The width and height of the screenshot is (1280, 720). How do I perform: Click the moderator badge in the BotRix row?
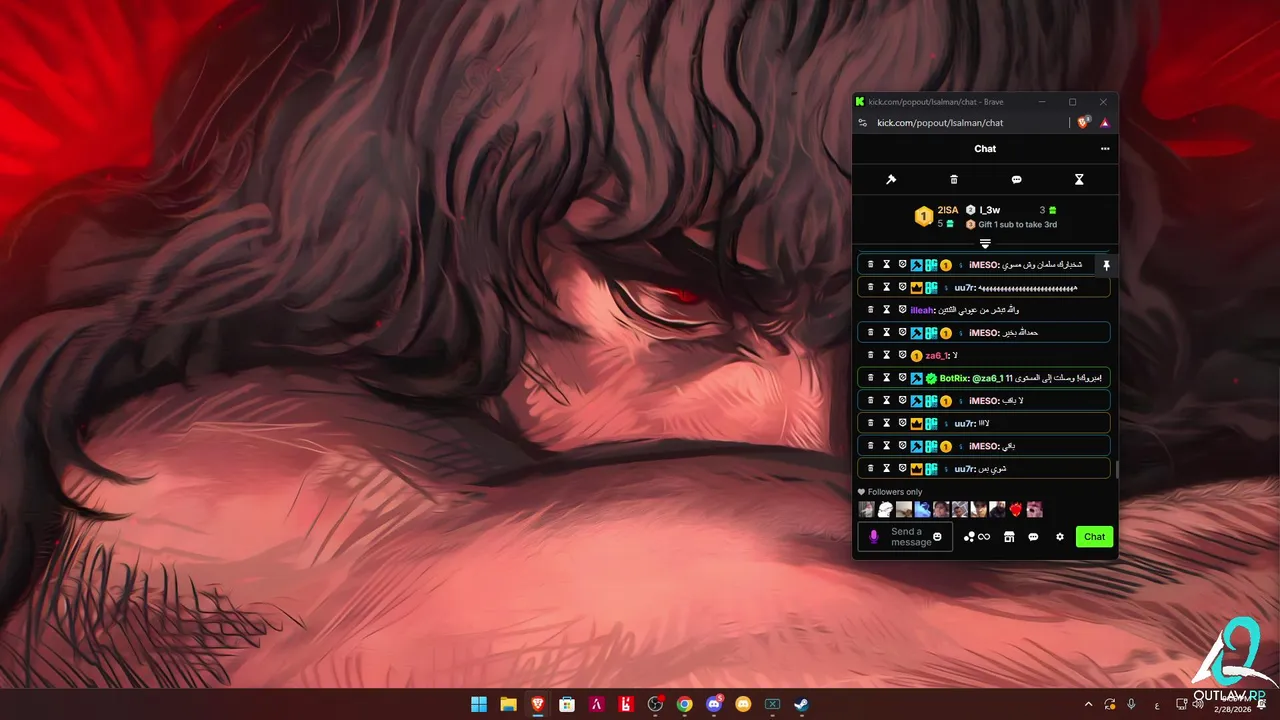[x=916, y=378]
